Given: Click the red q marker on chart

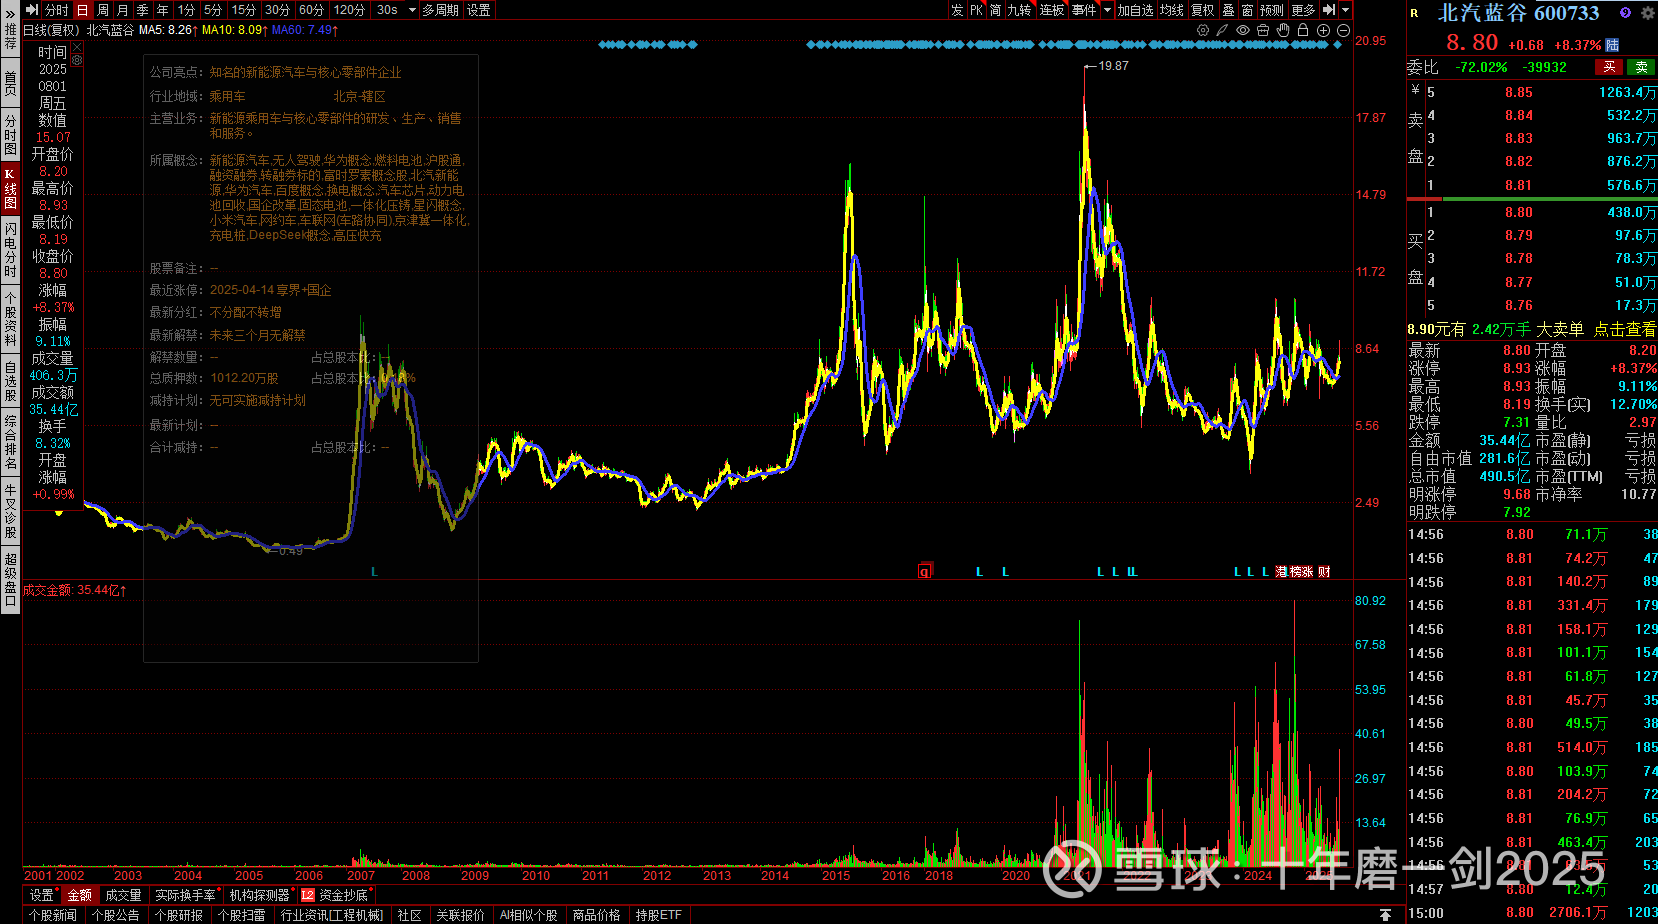Looking at the screenshot, I should pos(925,571).
